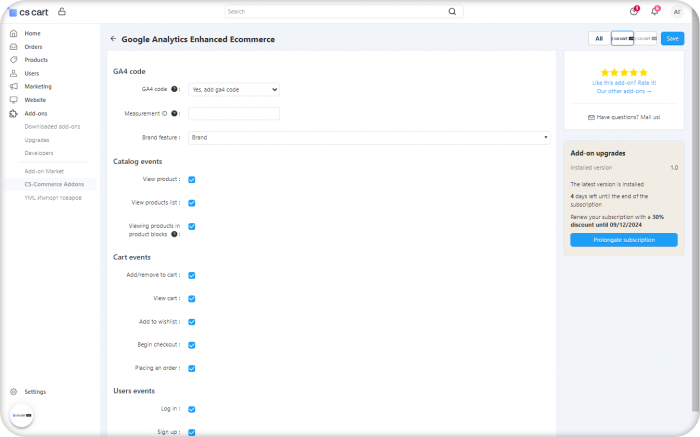Go back with the arrow icon

tap(113, 39)
